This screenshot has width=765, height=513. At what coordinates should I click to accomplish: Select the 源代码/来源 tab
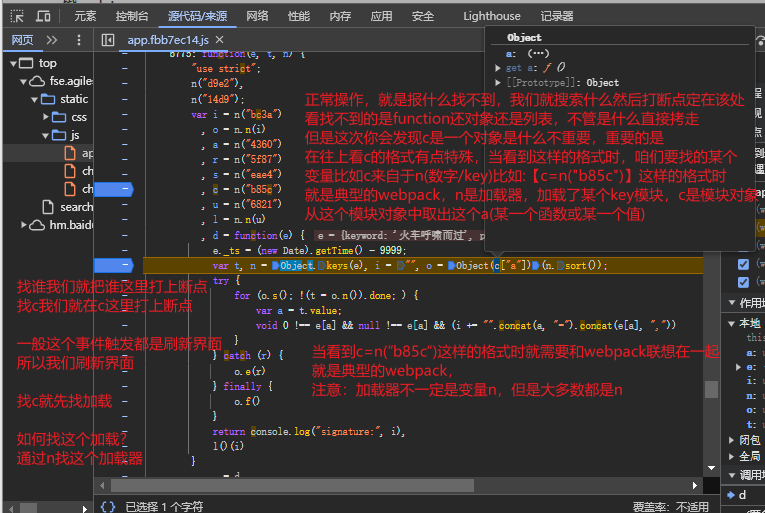pos(198,16)
